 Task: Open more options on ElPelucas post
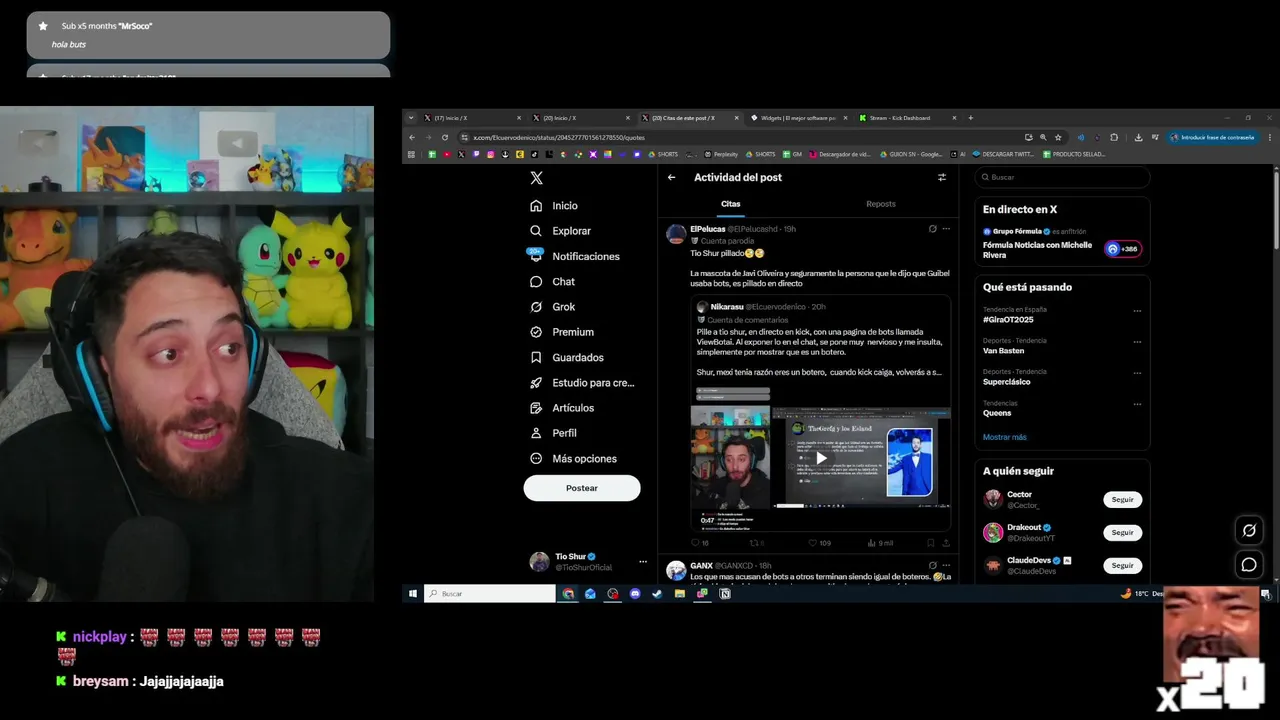[946, 229]
